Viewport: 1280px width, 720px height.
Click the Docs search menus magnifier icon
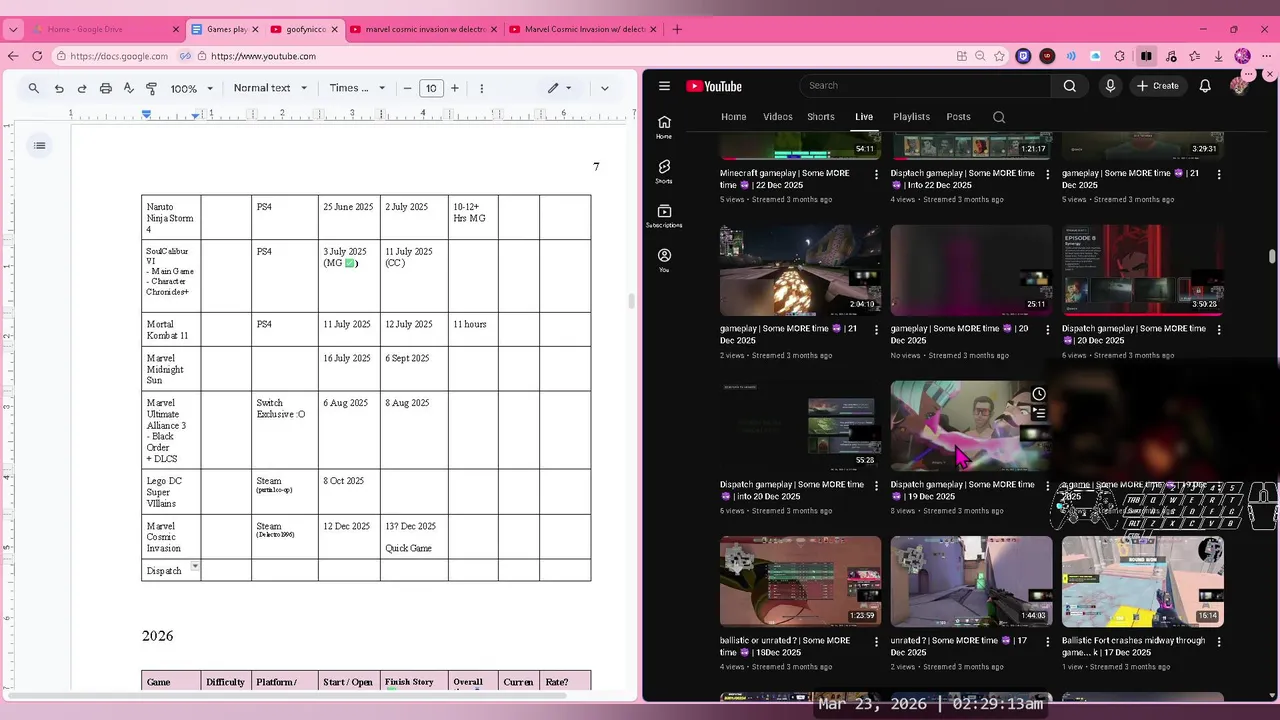tap(34, 88)
